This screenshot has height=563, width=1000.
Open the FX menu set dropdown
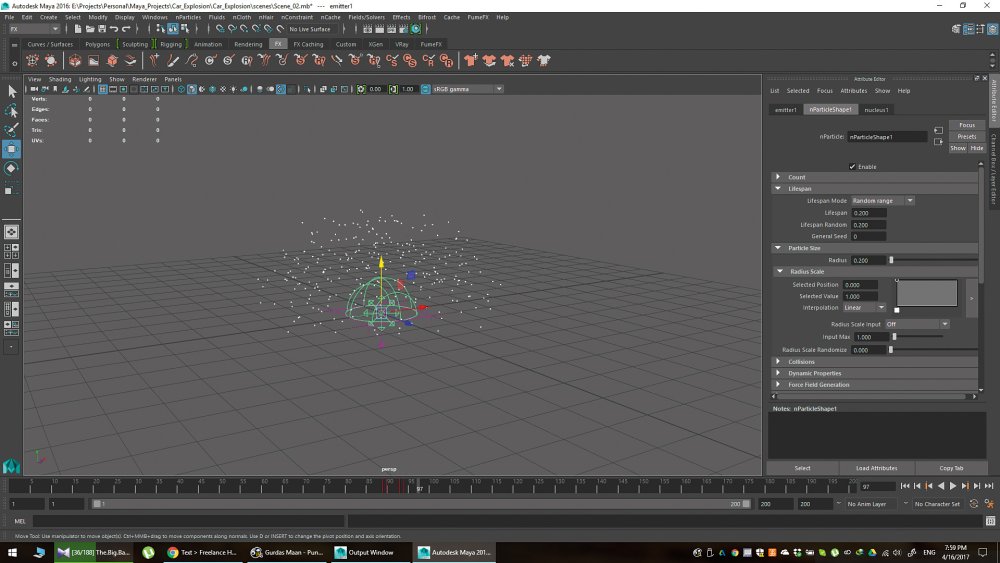click(34, 29)
